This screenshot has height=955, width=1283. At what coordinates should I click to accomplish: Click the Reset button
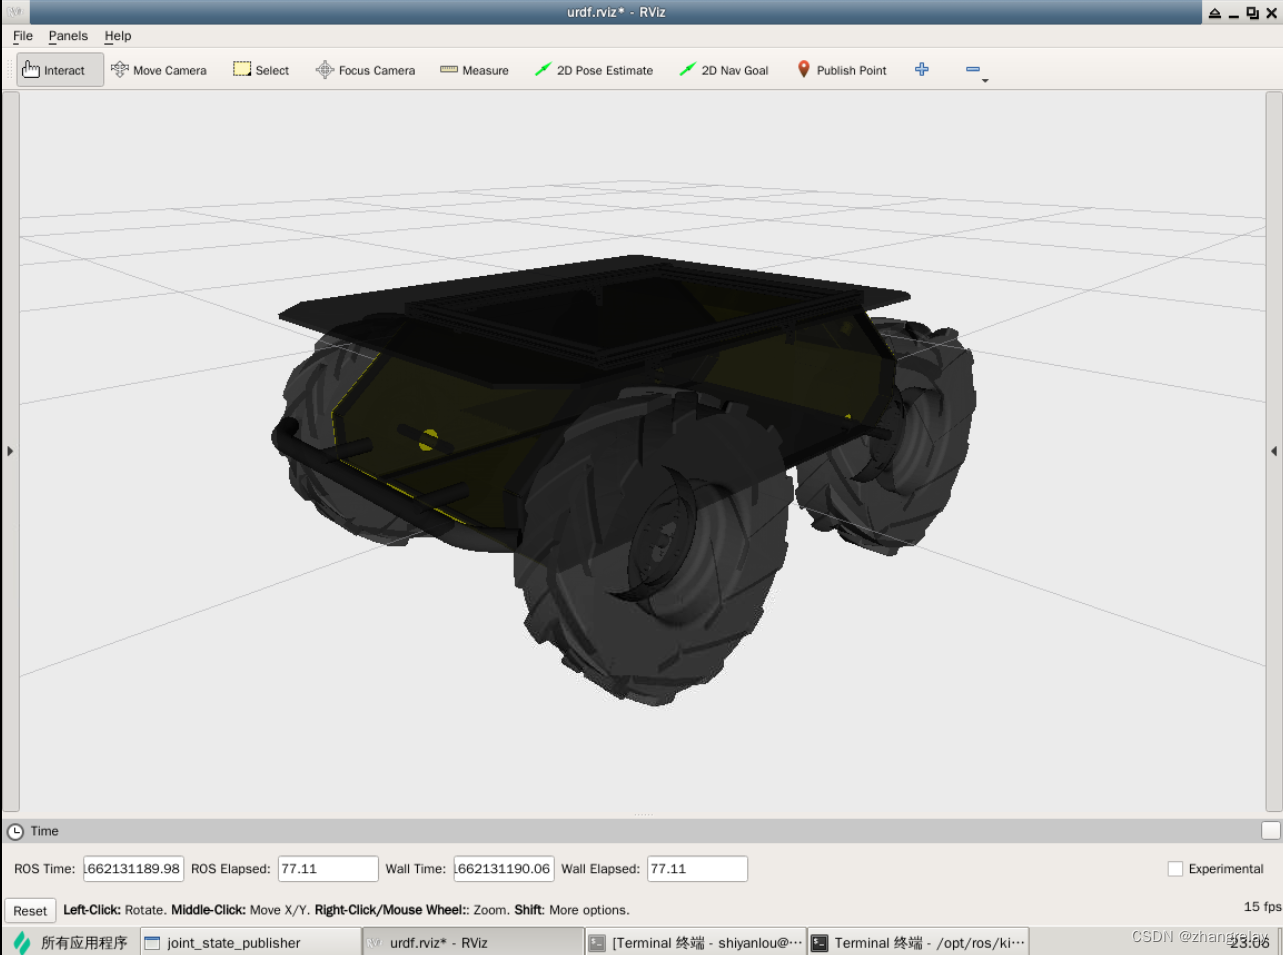[x=29, y=910]
